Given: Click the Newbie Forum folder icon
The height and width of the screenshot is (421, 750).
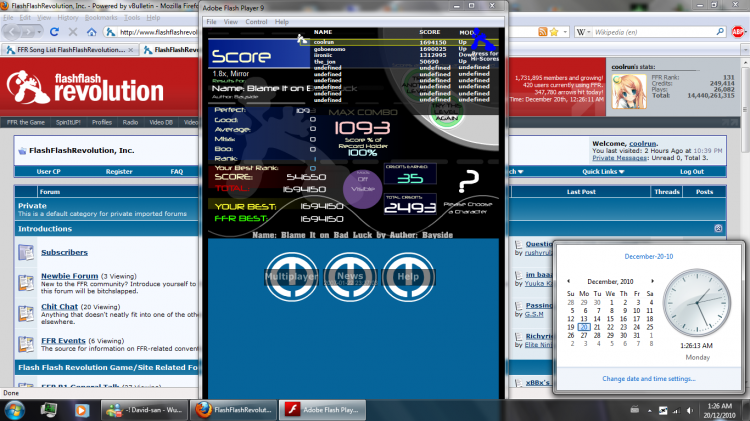Looking at the screenshot, I should (26, 283).
